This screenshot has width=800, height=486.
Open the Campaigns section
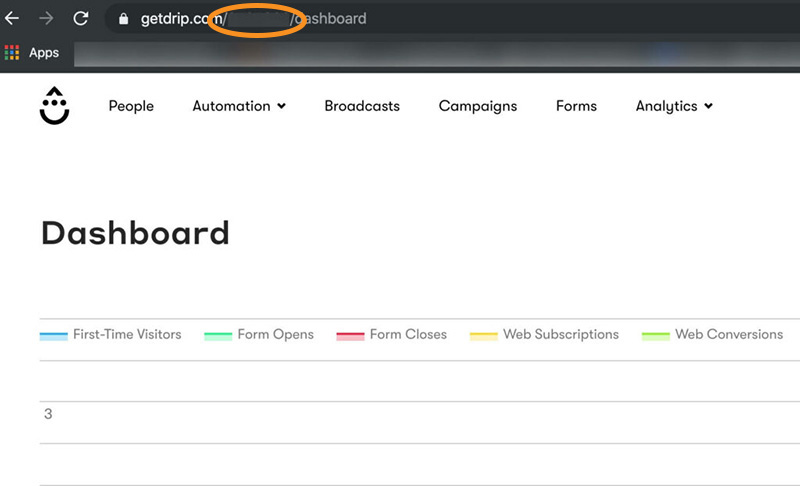point(478,106)
